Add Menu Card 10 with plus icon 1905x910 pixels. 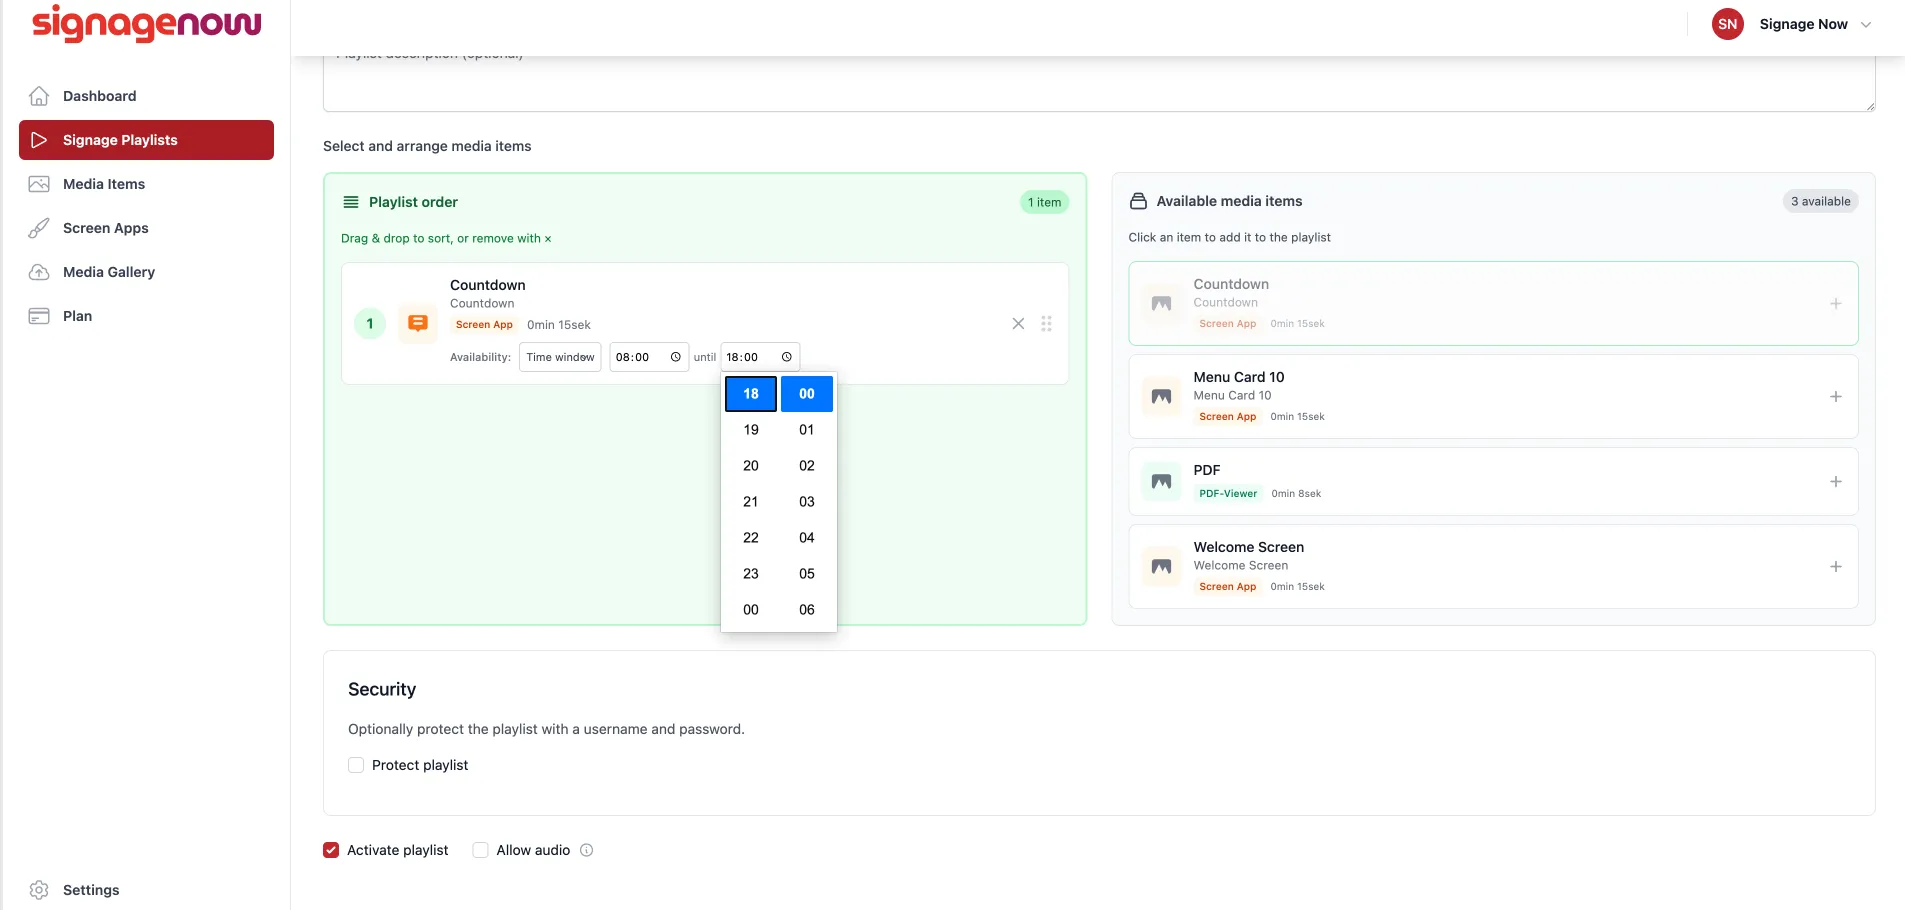[1836, 397]
